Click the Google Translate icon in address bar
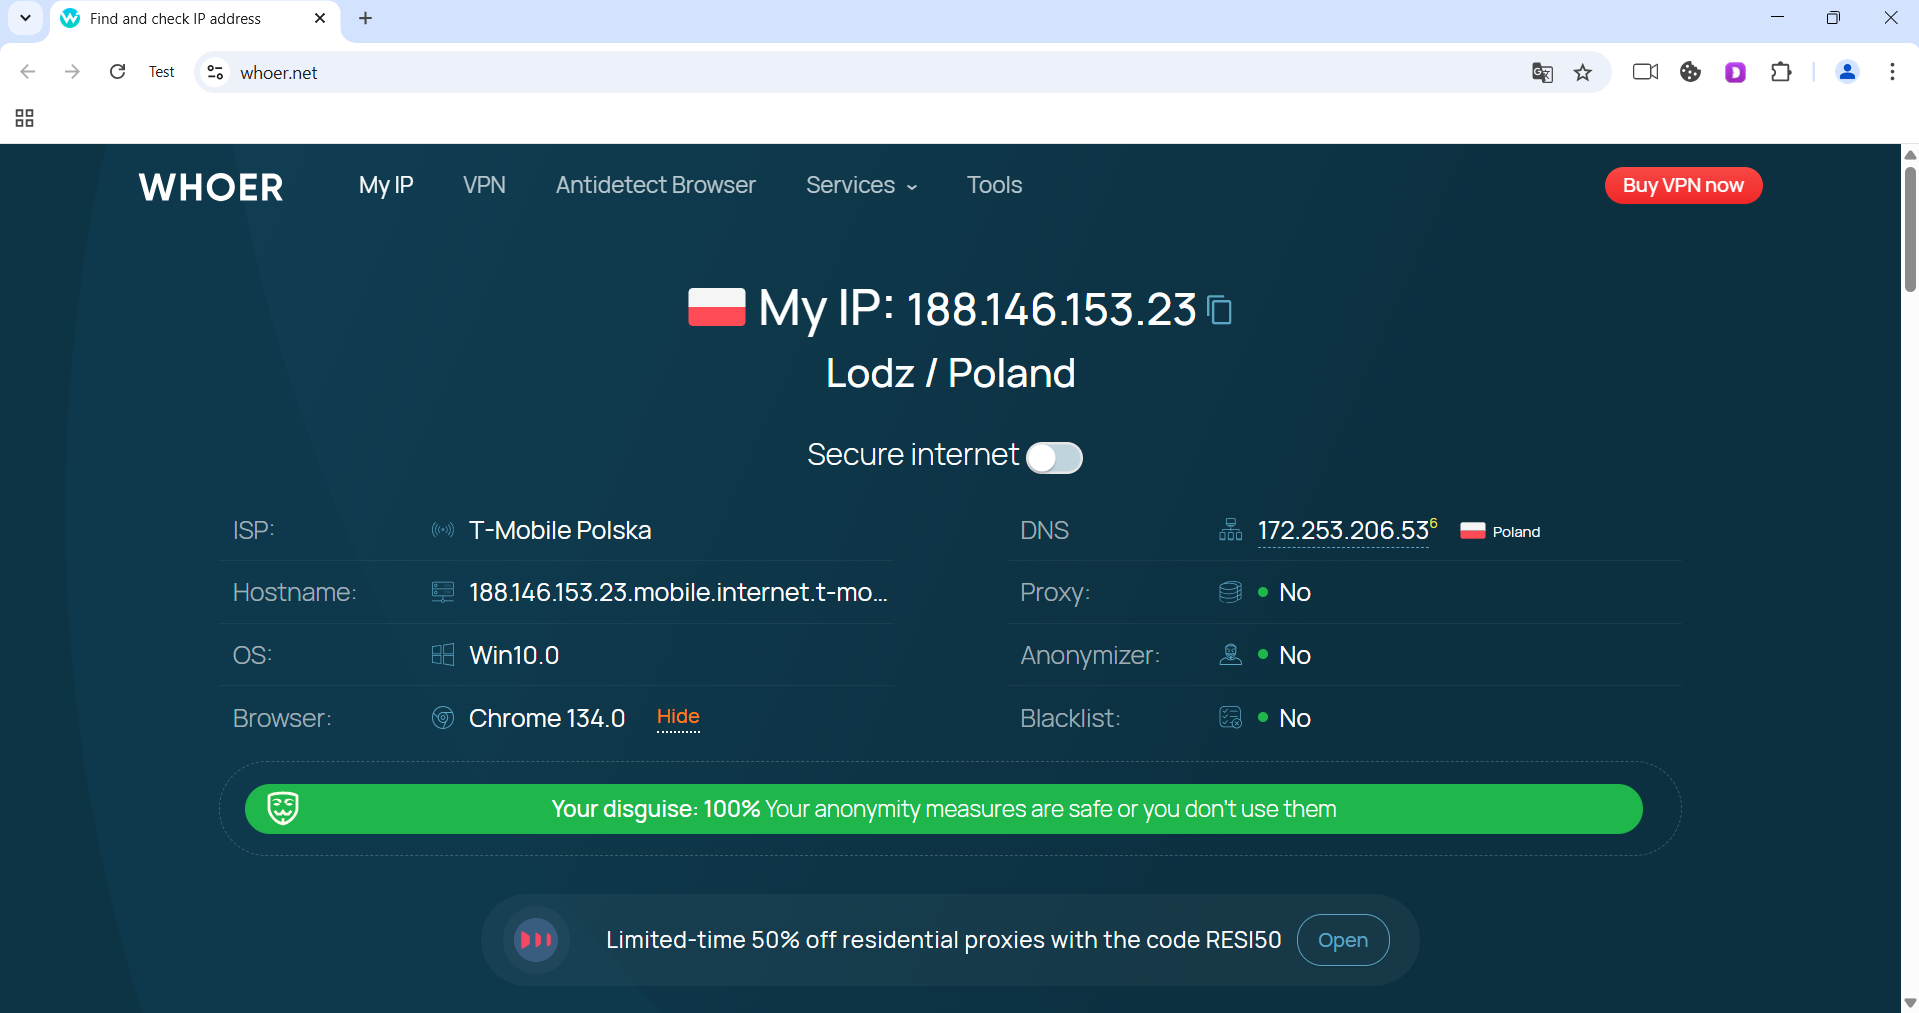The width and height of the screenshot is (1919, 1013). pyautogui.click(x=1542, y=72)
